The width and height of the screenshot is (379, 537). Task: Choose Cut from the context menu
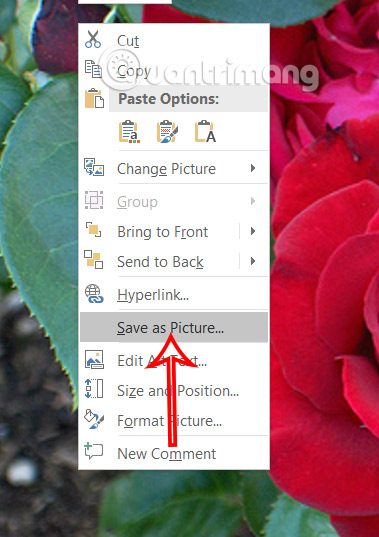point(174,40)
